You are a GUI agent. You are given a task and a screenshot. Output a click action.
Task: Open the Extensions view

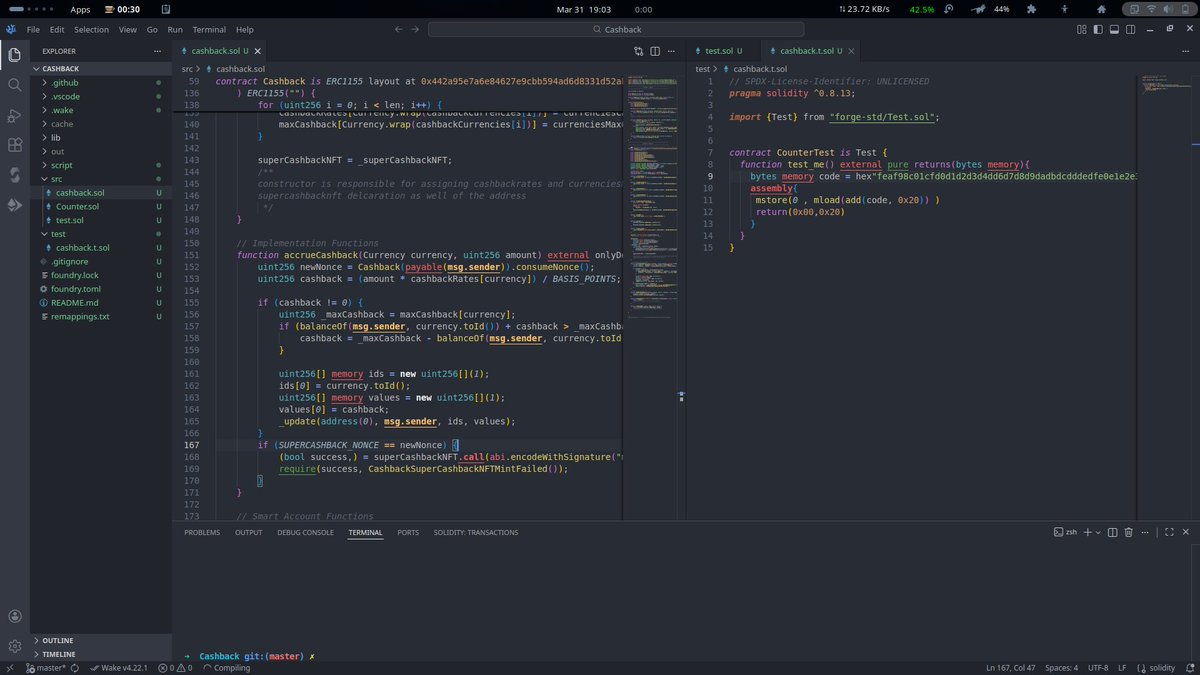pos(14,145)
